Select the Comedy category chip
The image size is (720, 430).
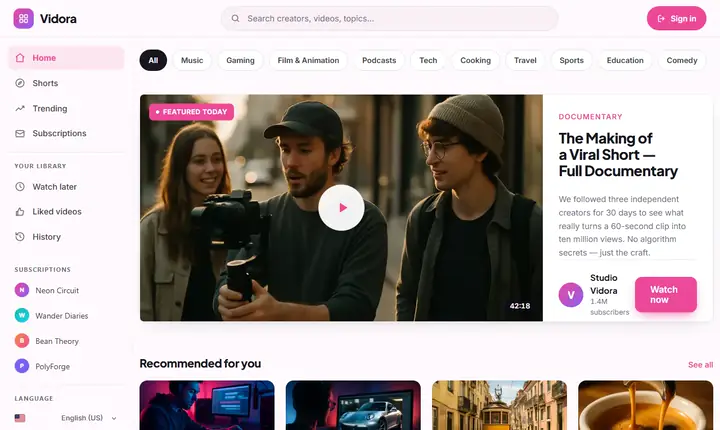(x=682, y=60)
